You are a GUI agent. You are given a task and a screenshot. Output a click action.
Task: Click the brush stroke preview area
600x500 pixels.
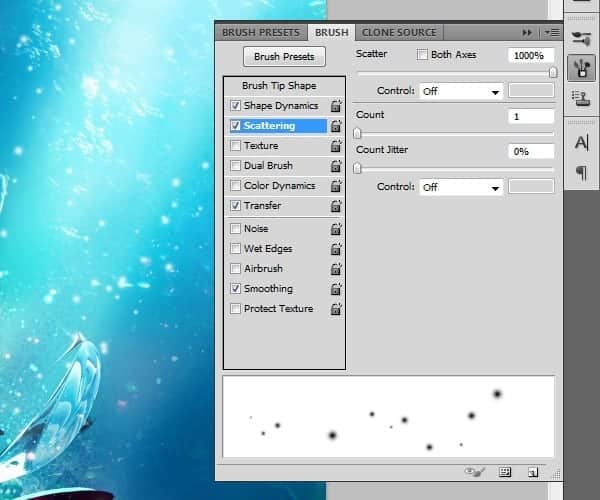pos(388,417)
